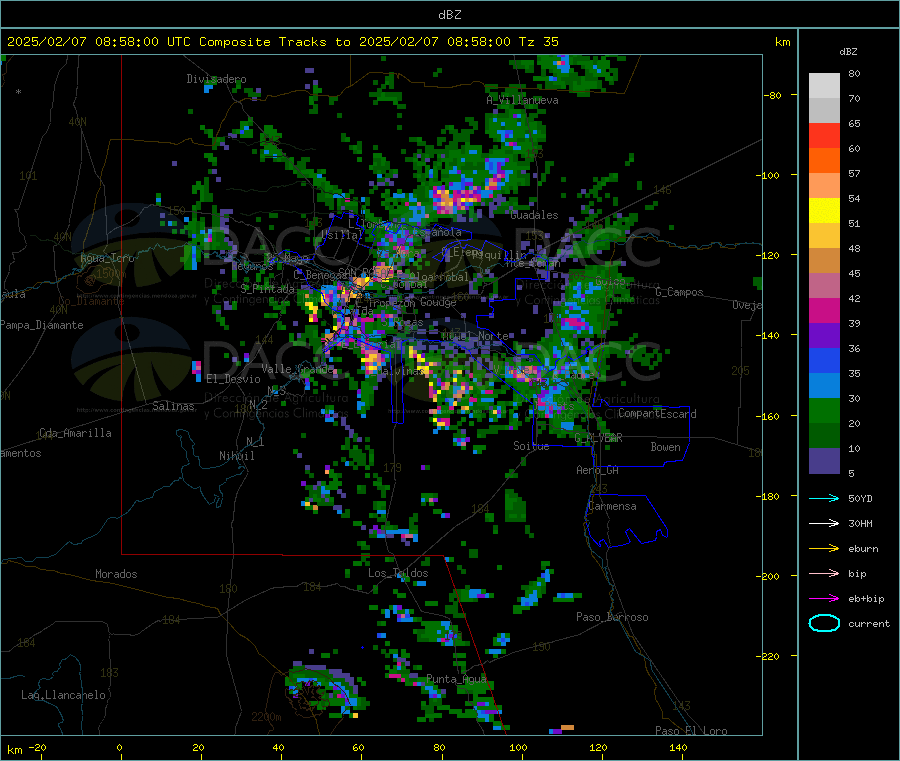Select the dark green band between 20 and 10
Image resolution: width=900 pixels, height=761 pixels.
click(x=824, y=436)
